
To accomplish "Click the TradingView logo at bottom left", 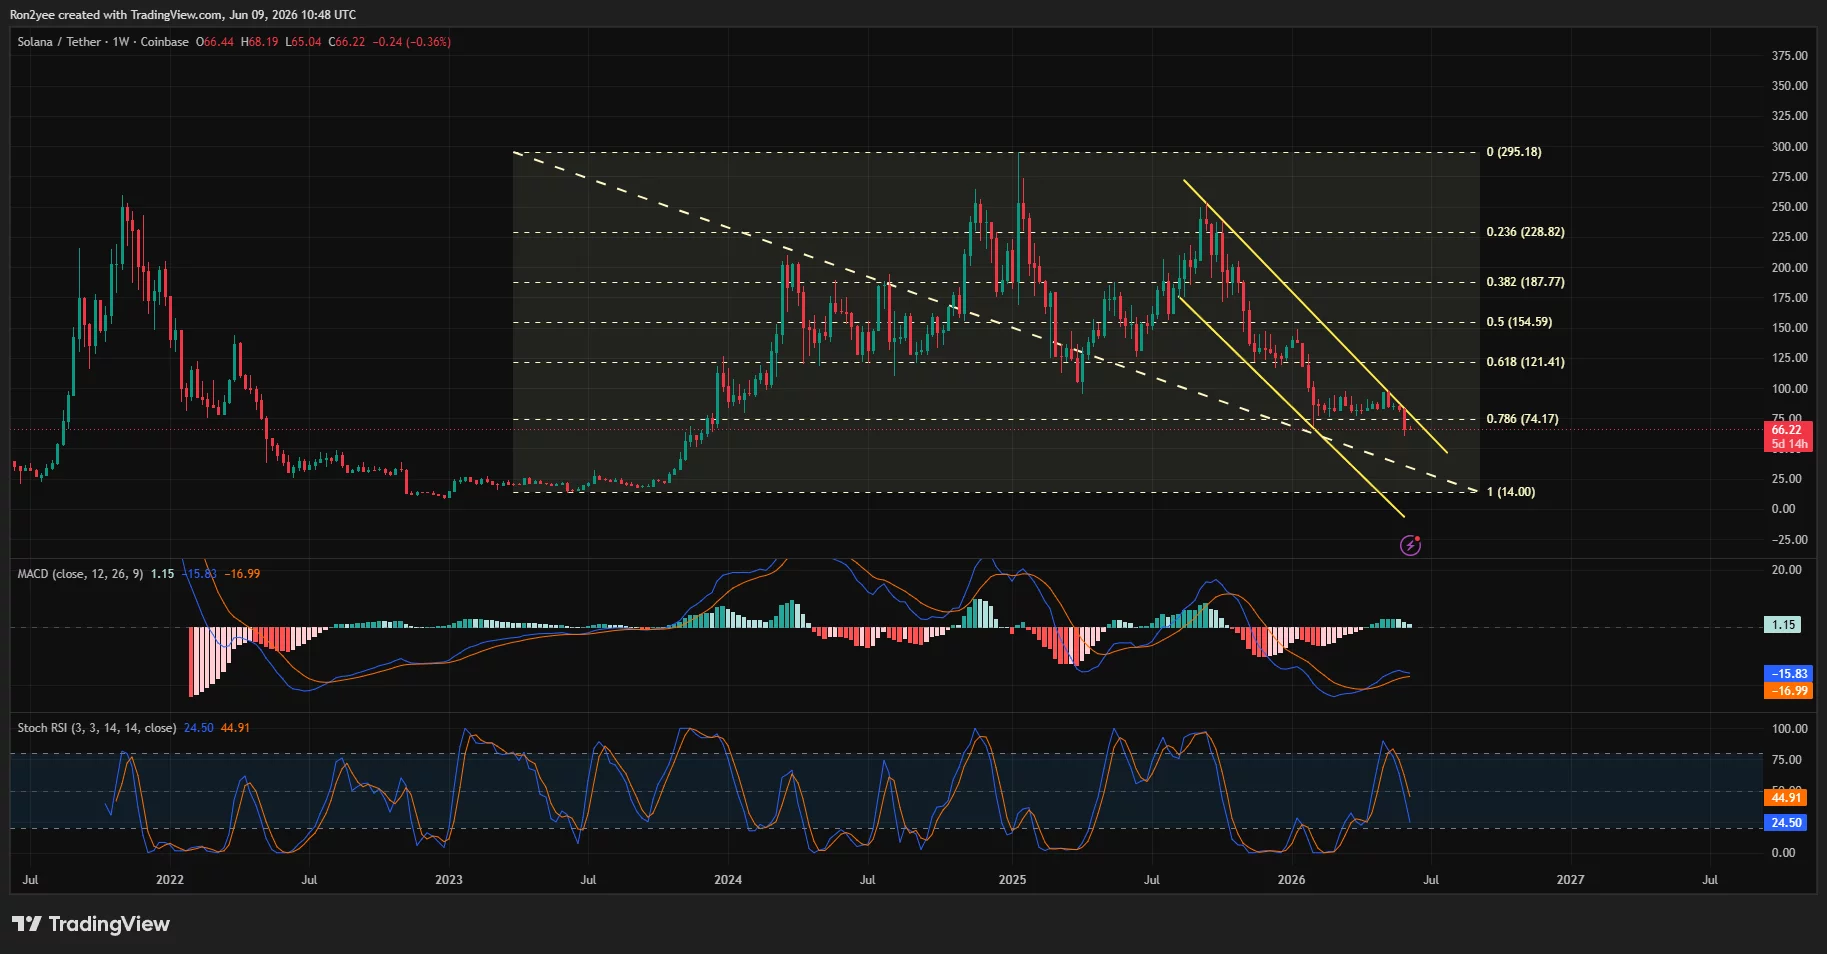I will click(91, 924).
